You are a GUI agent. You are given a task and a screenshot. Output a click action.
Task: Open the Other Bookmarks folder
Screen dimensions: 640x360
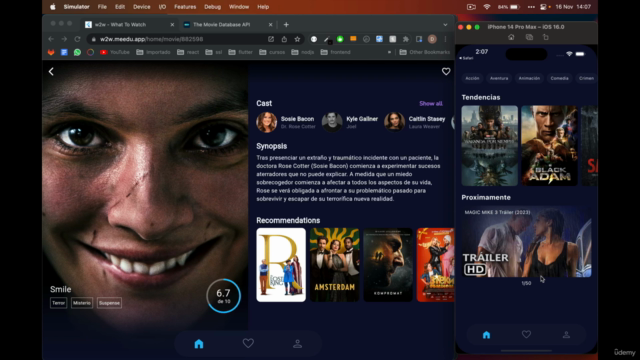click(425, 52)
